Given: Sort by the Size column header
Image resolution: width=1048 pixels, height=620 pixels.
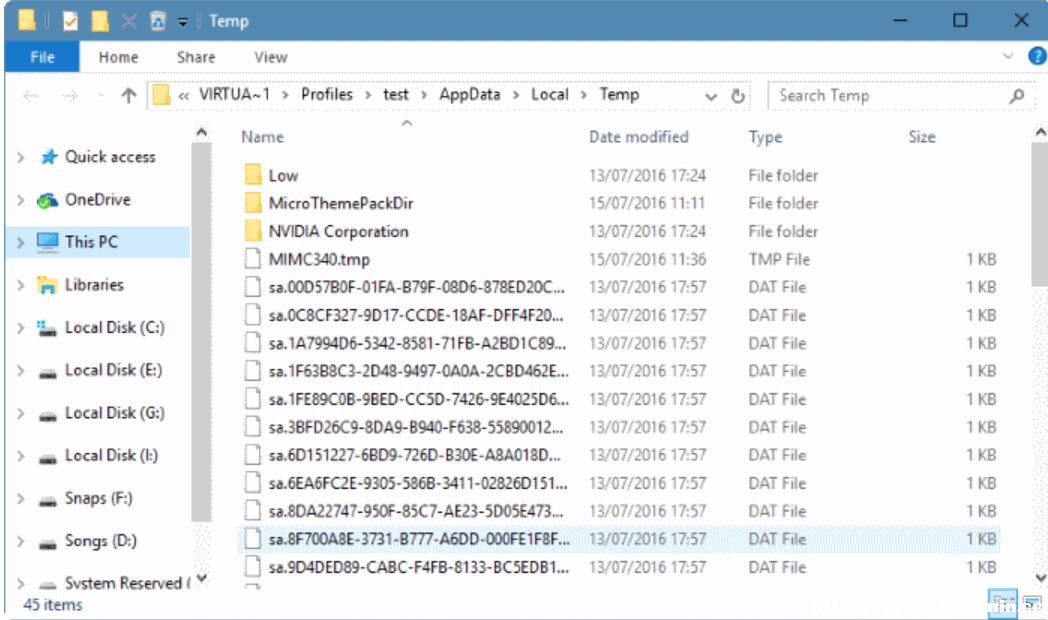Looking at the screenshot, I should point(922,137).
